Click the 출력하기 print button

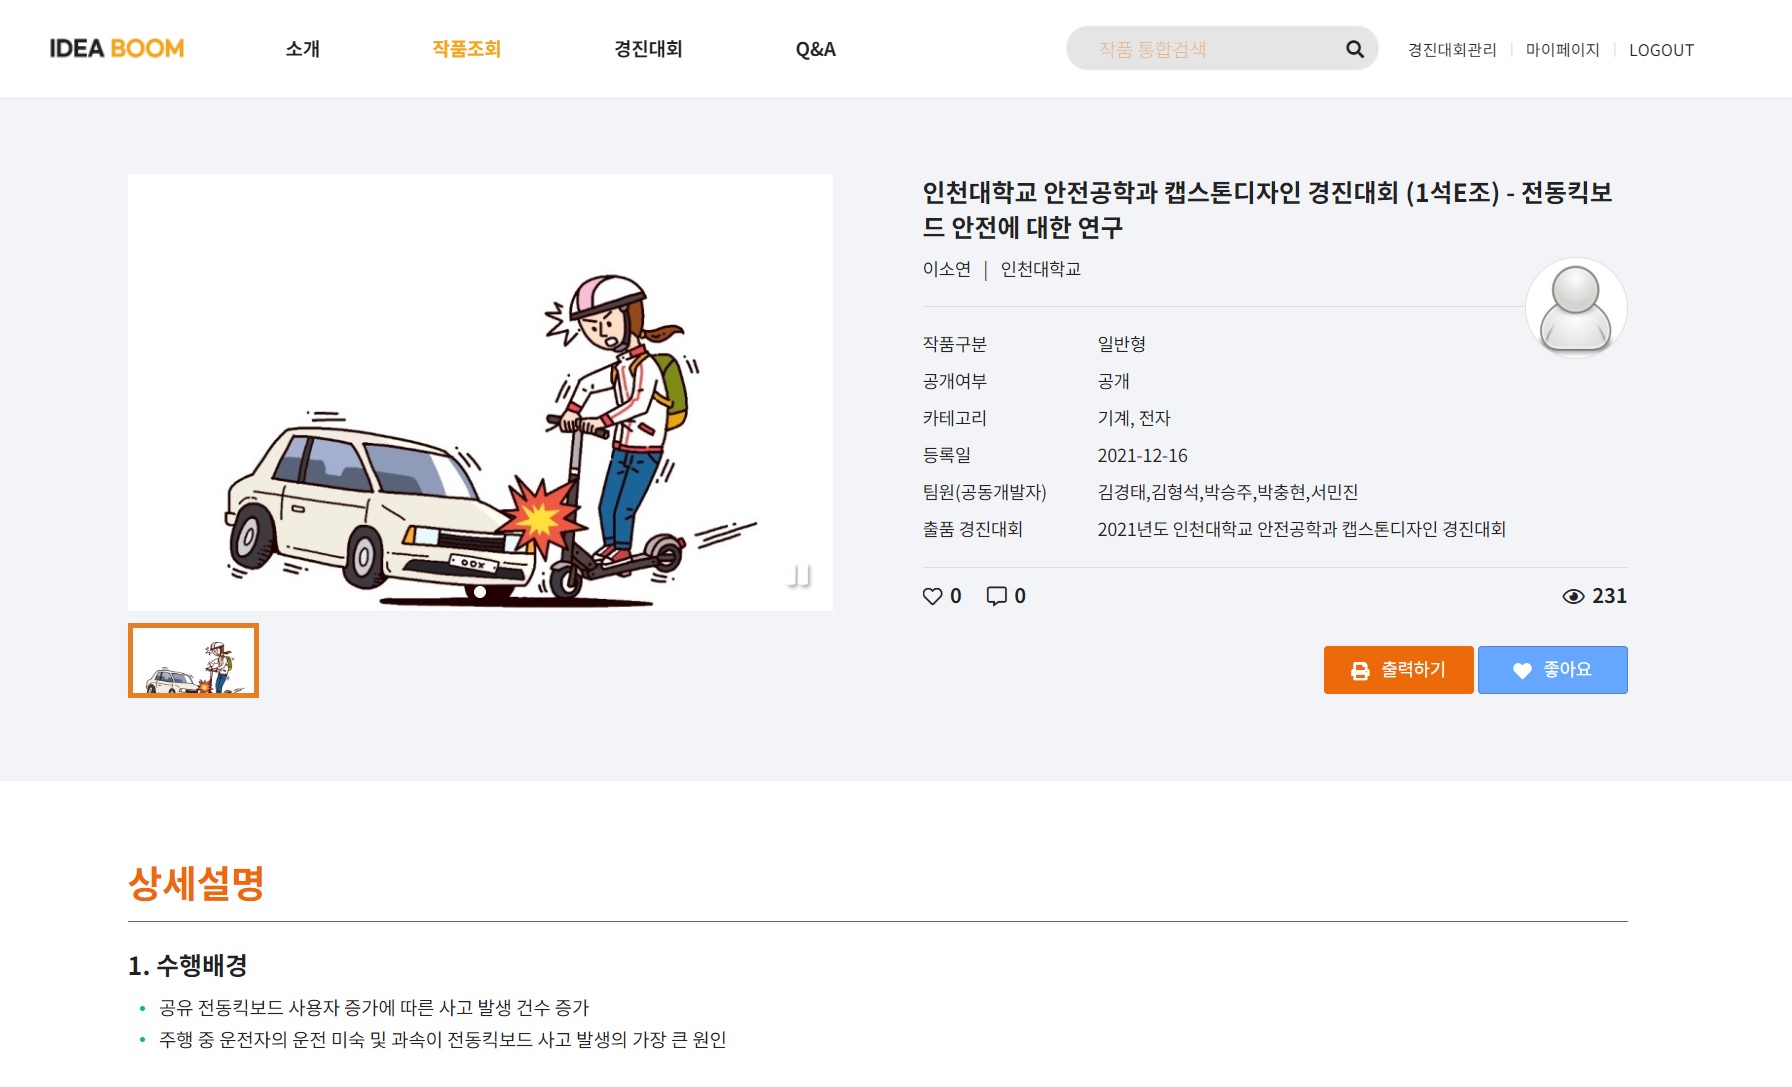click(x=1398, y=670)
